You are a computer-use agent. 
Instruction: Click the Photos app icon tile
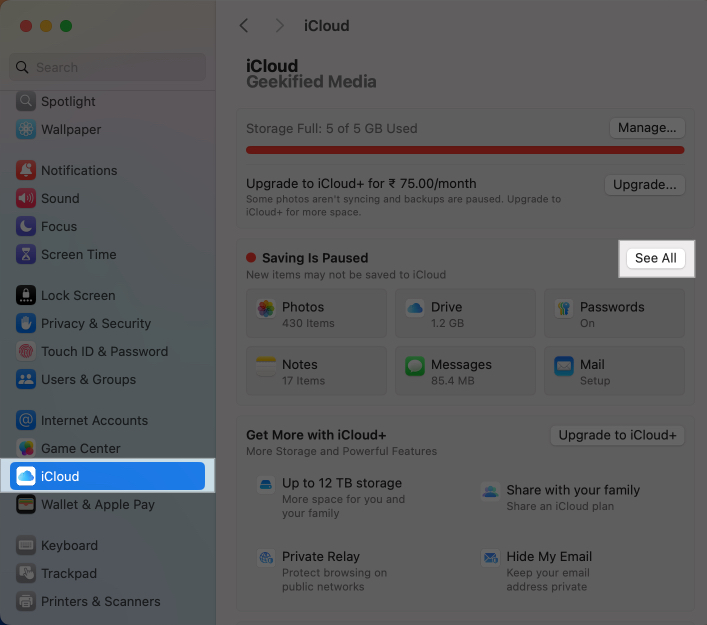(x=266, y=309)
